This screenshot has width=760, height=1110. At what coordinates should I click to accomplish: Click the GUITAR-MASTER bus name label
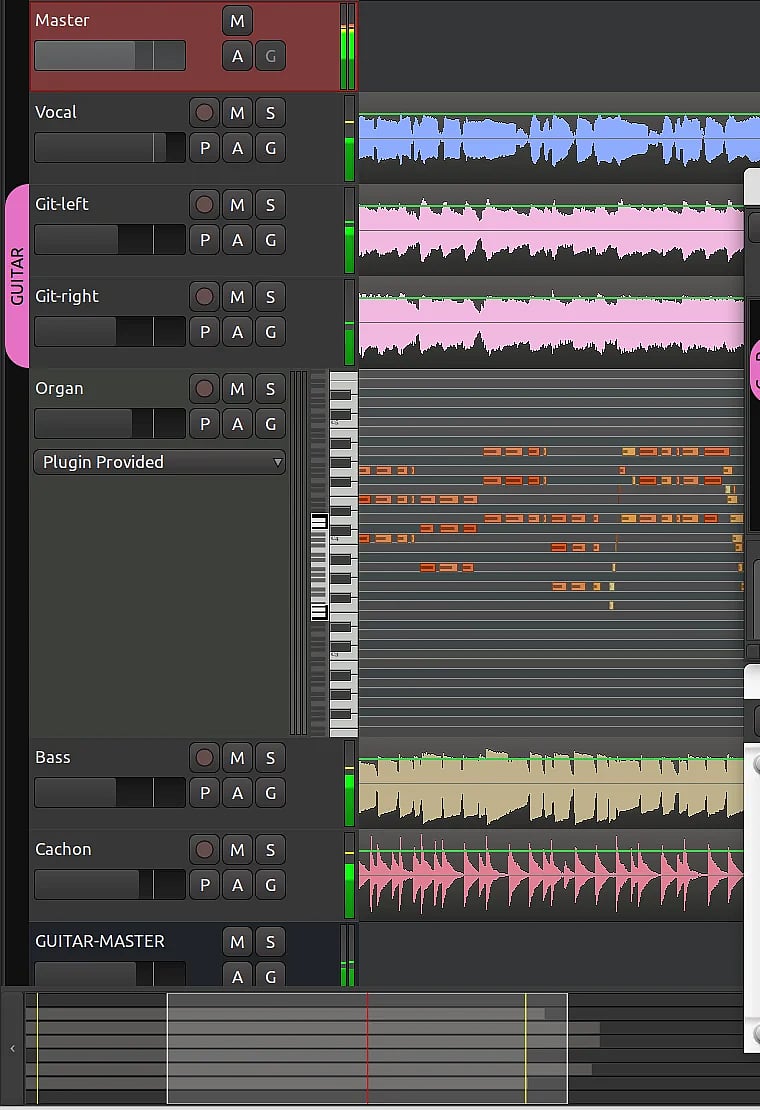tap(100, 941)
